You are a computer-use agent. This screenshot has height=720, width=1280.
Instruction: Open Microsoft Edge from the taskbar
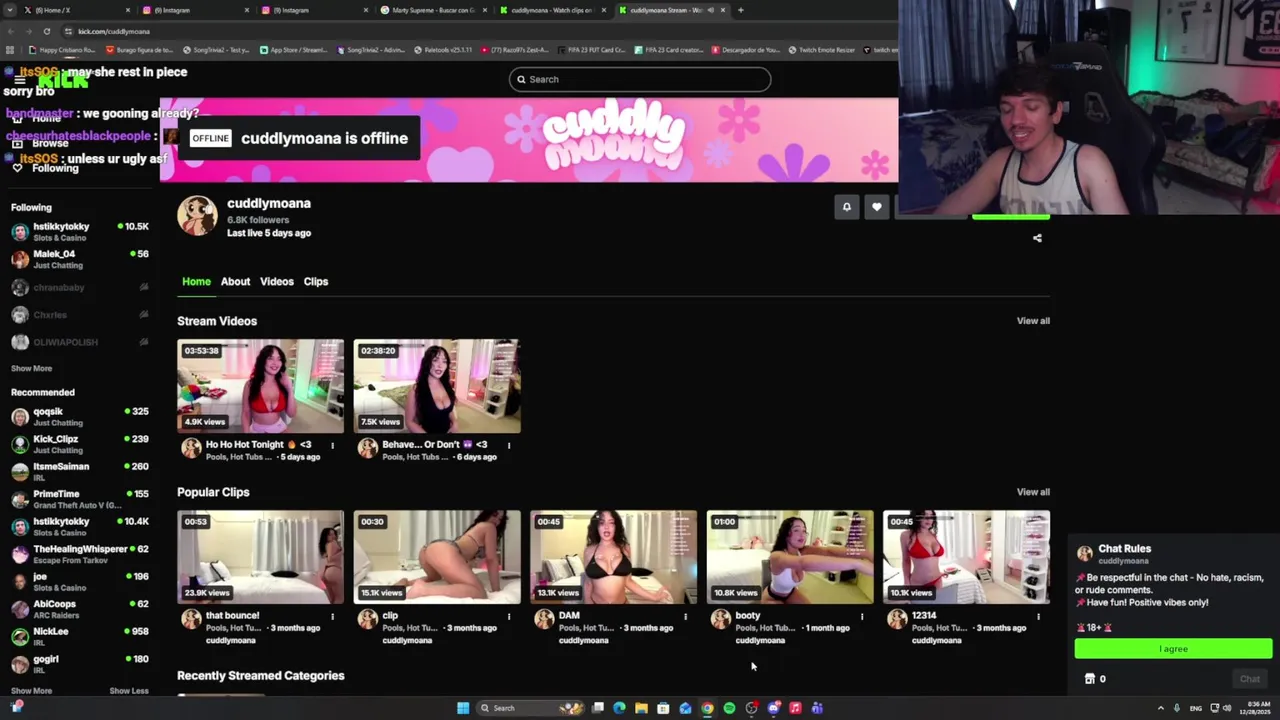pyautogui.click(x=619, y=708)
